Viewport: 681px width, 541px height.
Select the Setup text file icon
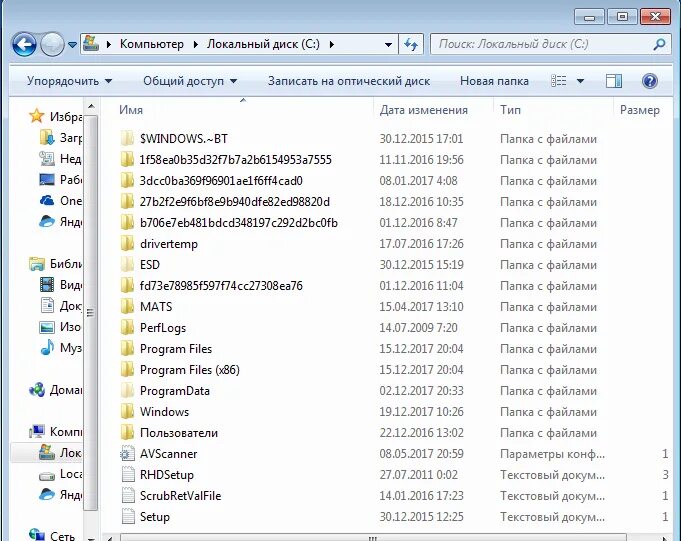point(128,517)
